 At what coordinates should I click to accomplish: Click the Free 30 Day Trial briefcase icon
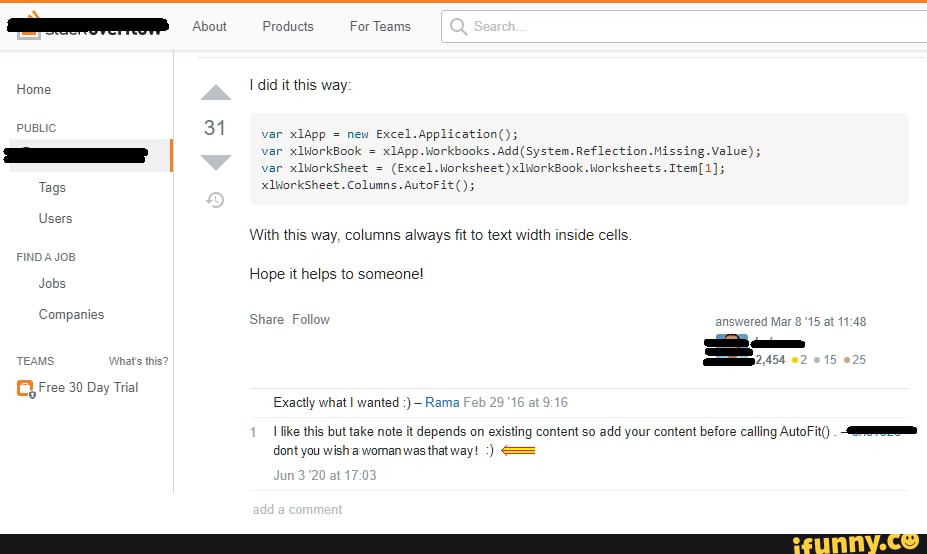coord(26,389)
